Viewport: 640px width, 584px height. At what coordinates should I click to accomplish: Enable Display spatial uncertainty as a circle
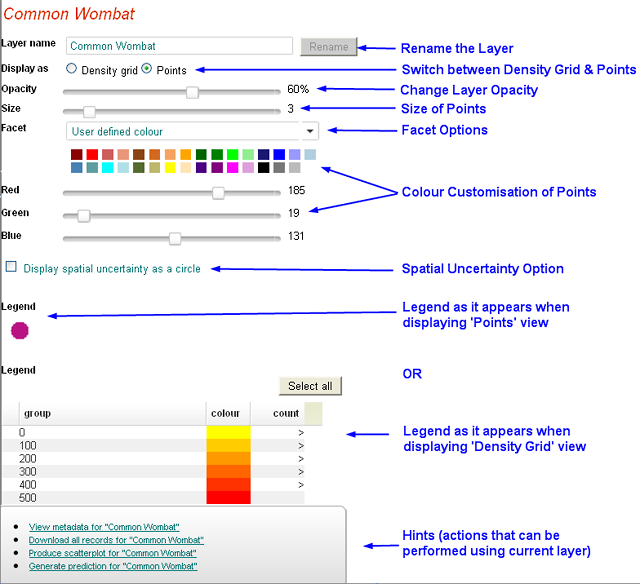point(11,268)
